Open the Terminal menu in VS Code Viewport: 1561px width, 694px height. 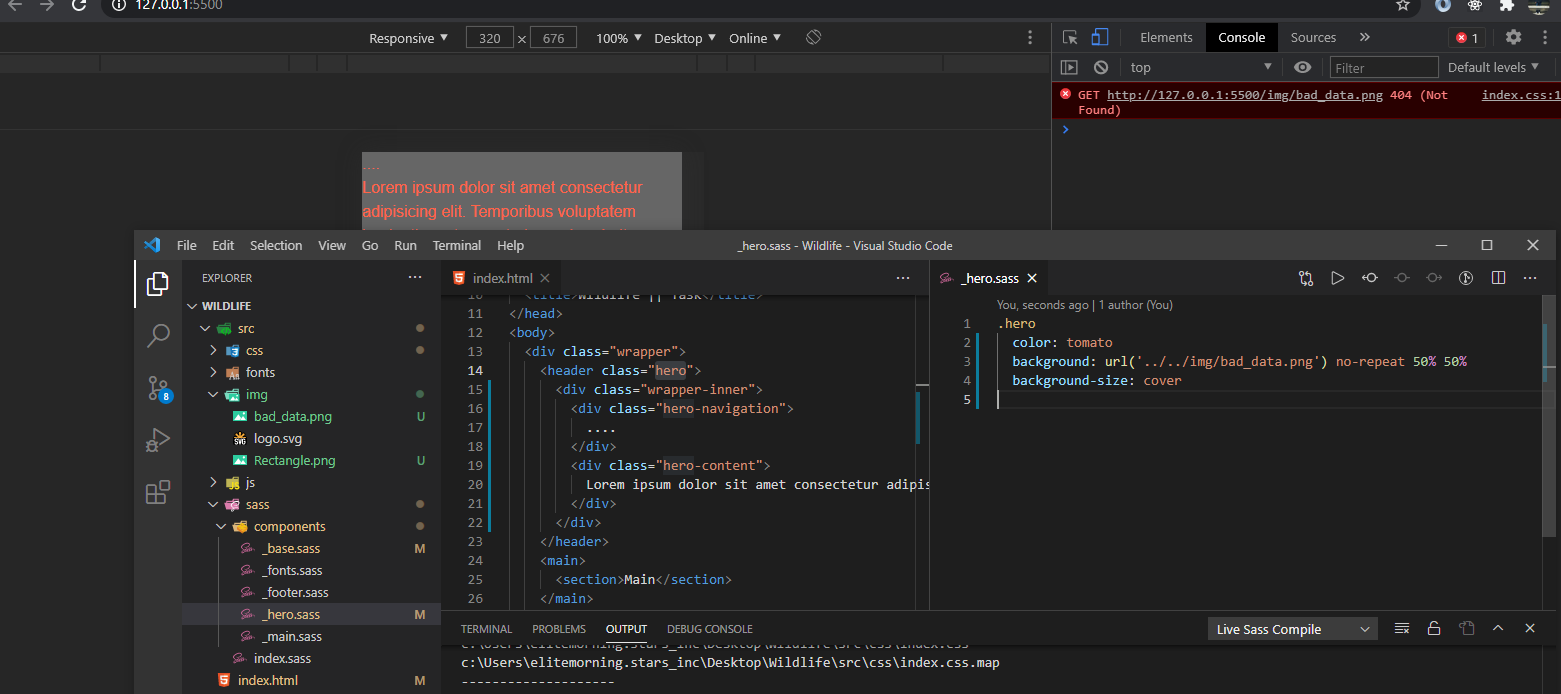pos(456,245)
